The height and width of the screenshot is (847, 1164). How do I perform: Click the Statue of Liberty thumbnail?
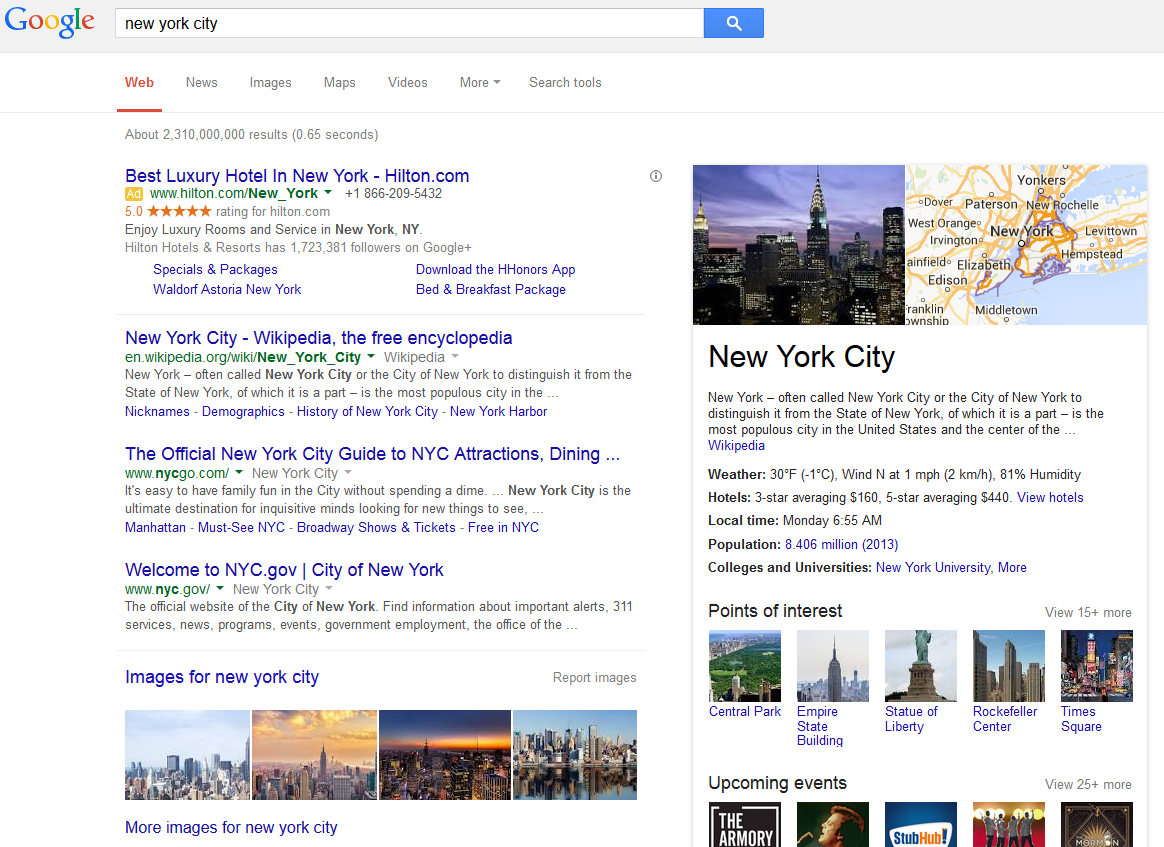pyautogui.click(x=920, y=666)
